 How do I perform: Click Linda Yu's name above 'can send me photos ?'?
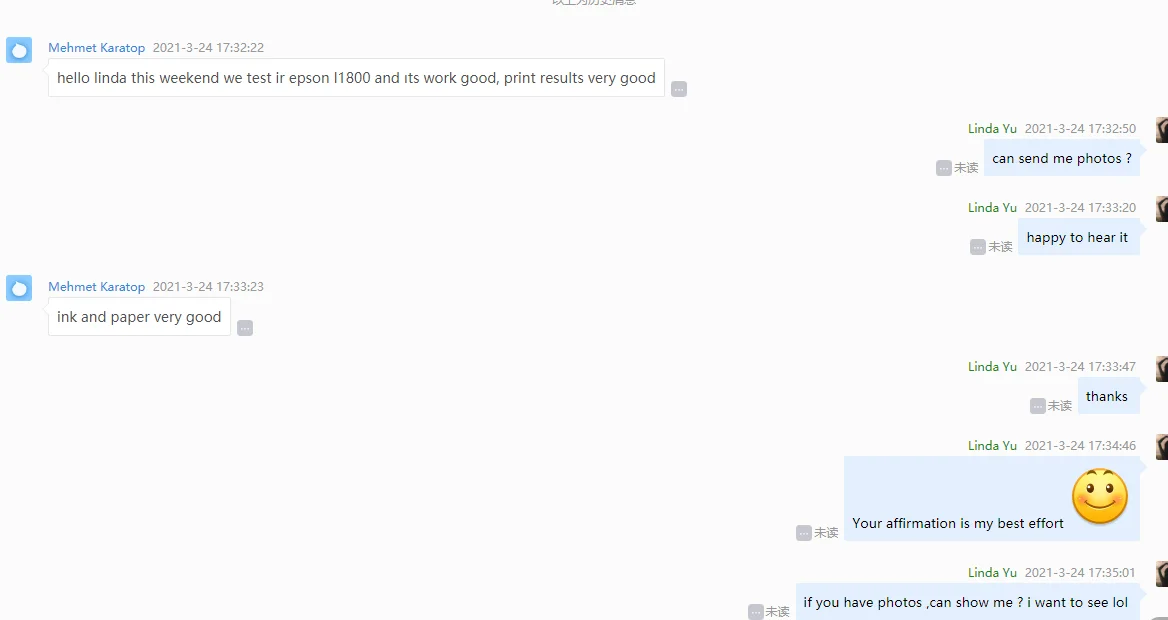pos(992,129)
